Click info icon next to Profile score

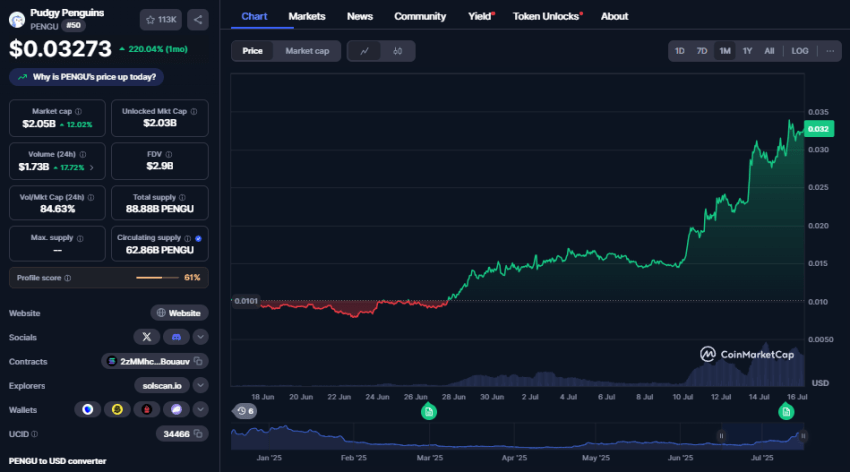click(x=68, y=278)
